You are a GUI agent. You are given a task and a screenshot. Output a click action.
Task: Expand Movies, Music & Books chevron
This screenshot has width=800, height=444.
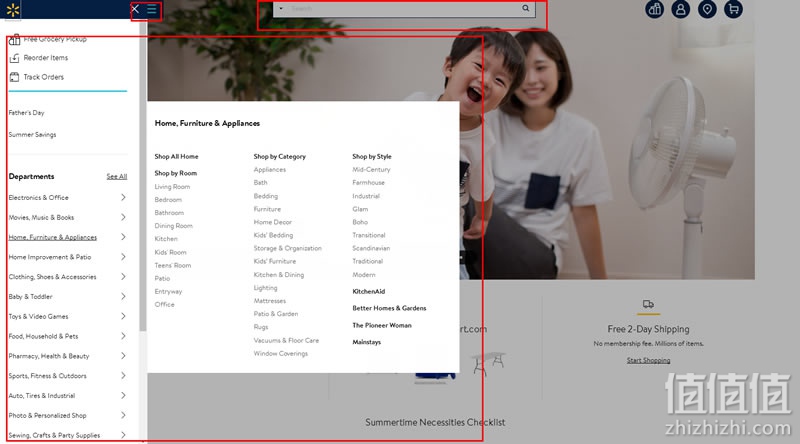click(x=123, y=217)
